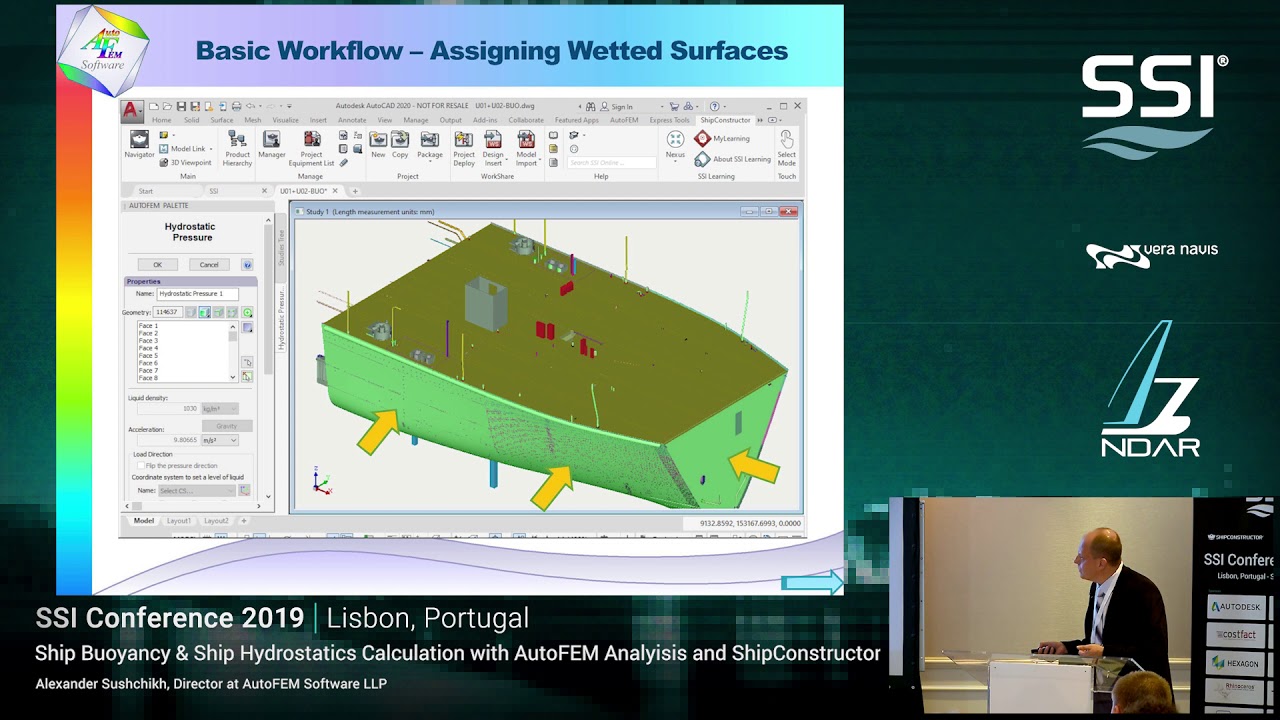The image size is (1280, 720).
Task: Click the first small icon in Help panel
Action: pos(553,135)
